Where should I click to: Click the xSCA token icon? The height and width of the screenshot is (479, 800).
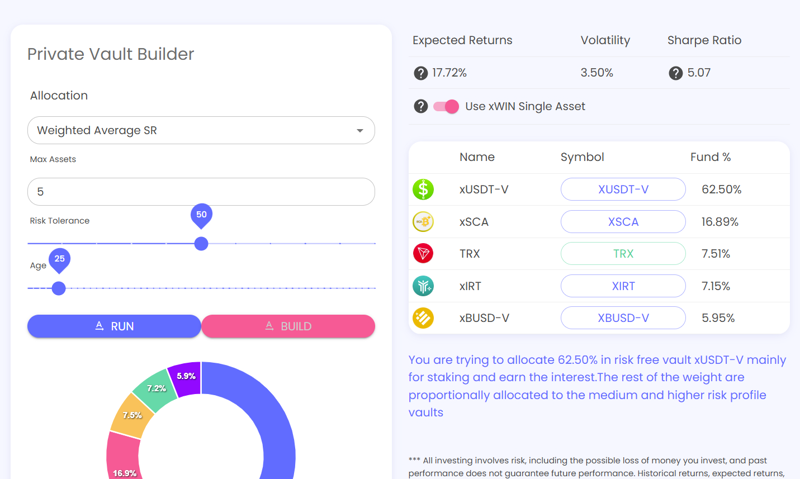pyautogui.click(x=423, y=221)
